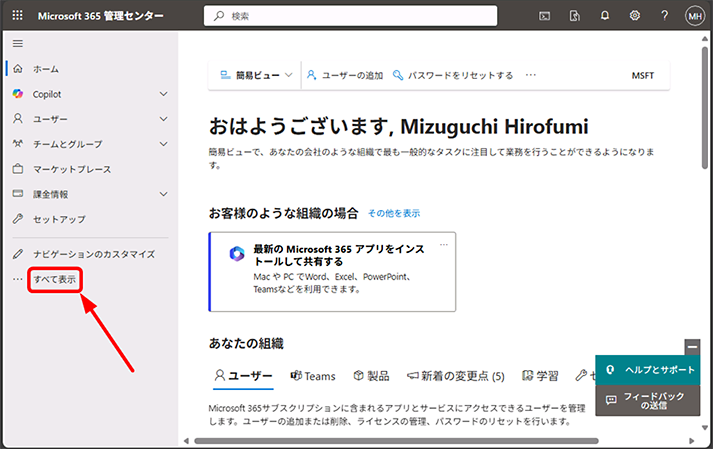Click the Copilot logo icon
713x449 pixels.
[x=18, y=94]
